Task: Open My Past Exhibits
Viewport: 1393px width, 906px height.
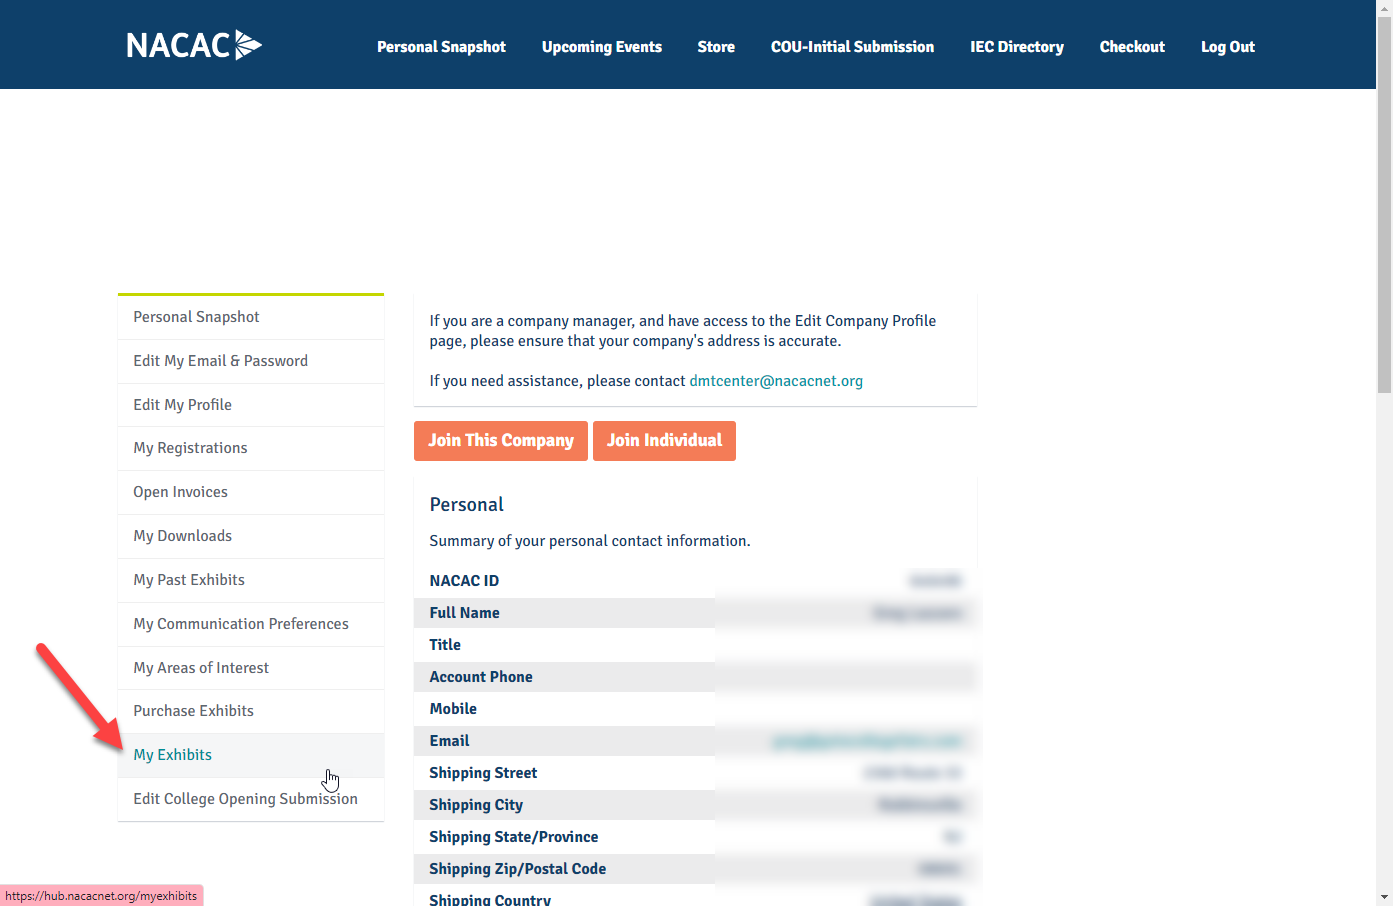Action: point(251,580)
